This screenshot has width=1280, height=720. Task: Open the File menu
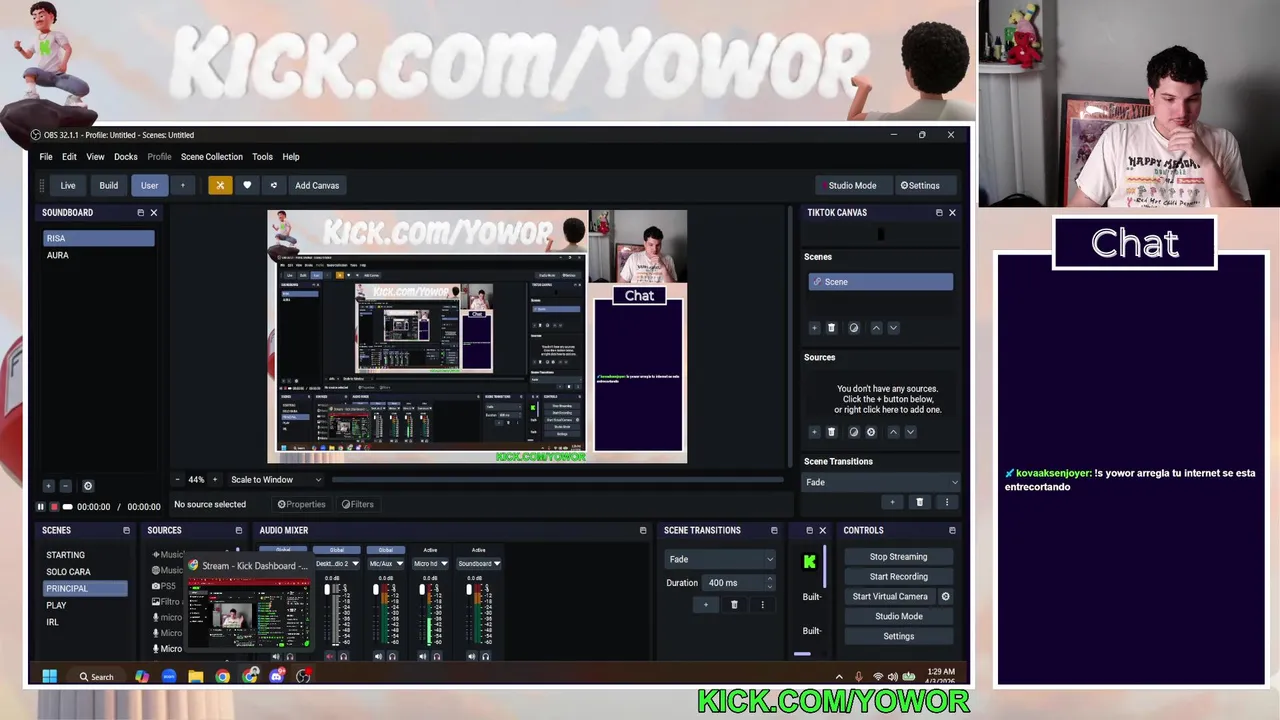pyautogui.click(x=46, y=157)
